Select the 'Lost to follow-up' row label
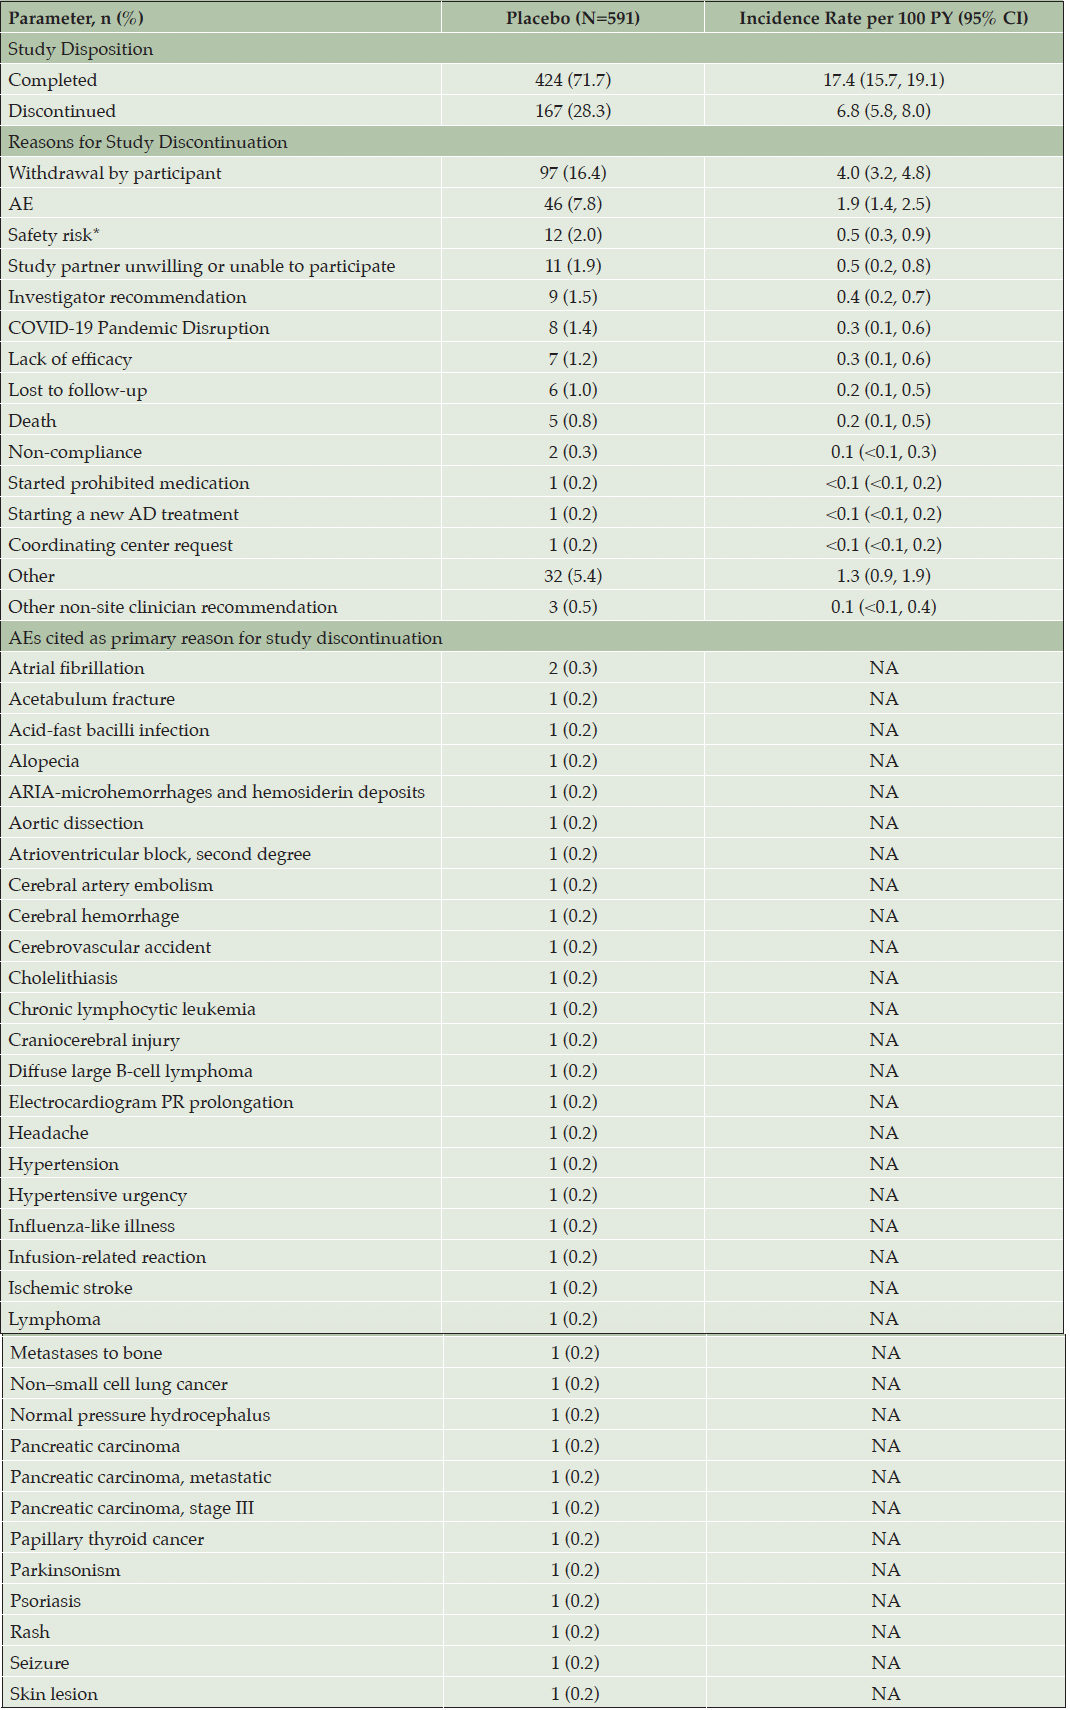 [x=78, y=390]
